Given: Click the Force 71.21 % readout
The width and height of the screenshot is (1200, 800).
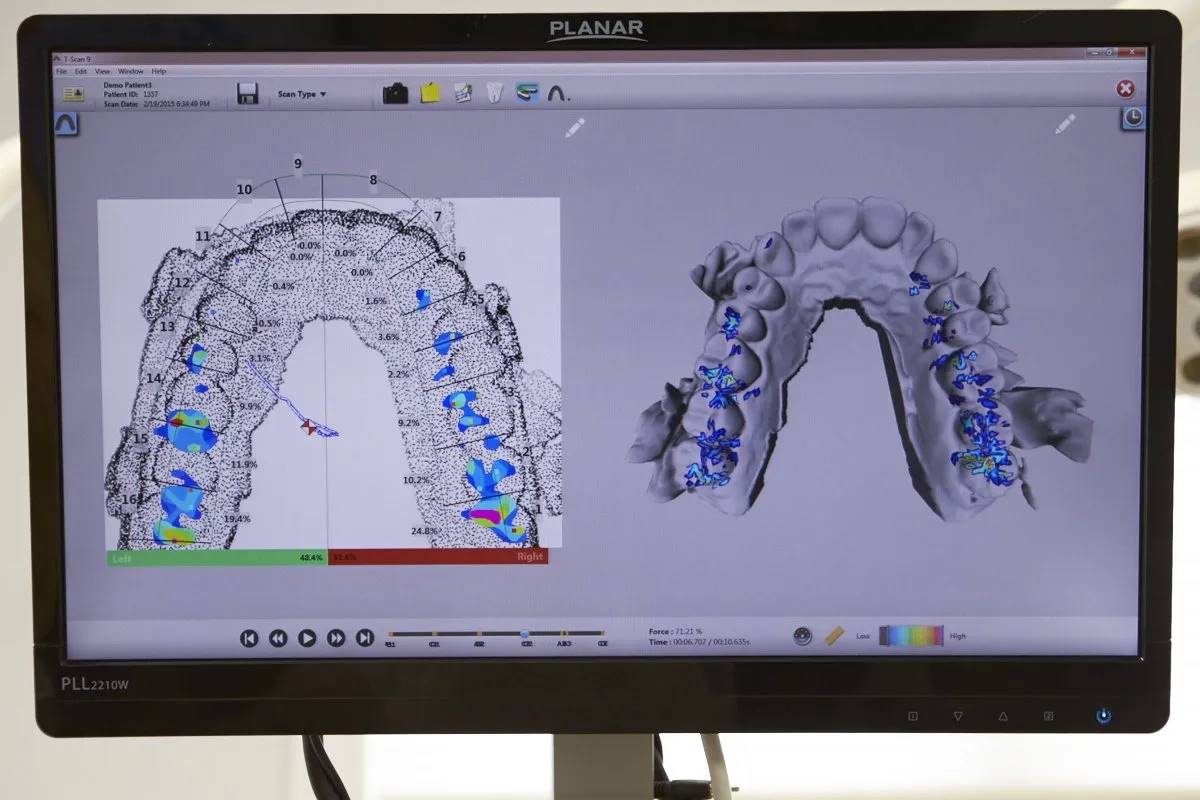Looking at the screenshot, I should pyautogui.click(x=675, y=632).
